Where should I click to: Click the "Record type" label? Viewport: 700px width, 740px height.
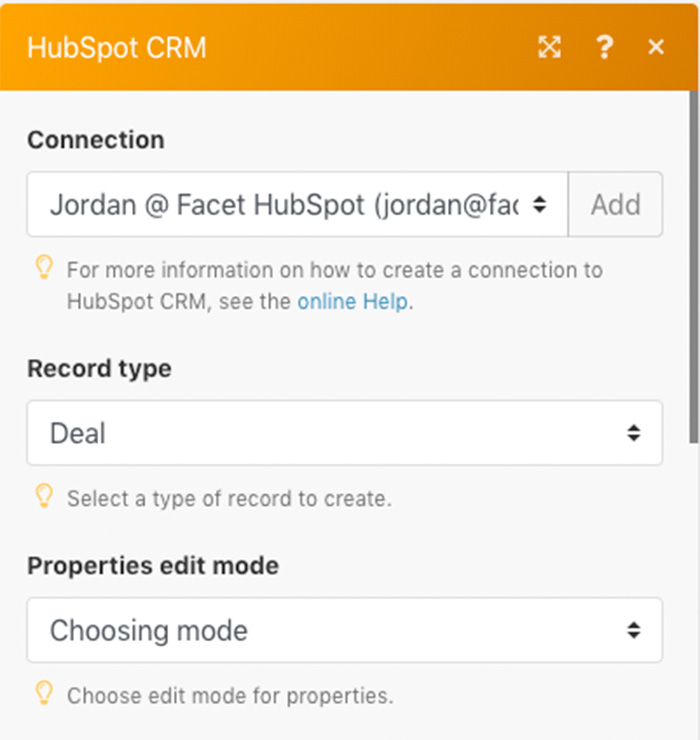[x=99, y=369]
